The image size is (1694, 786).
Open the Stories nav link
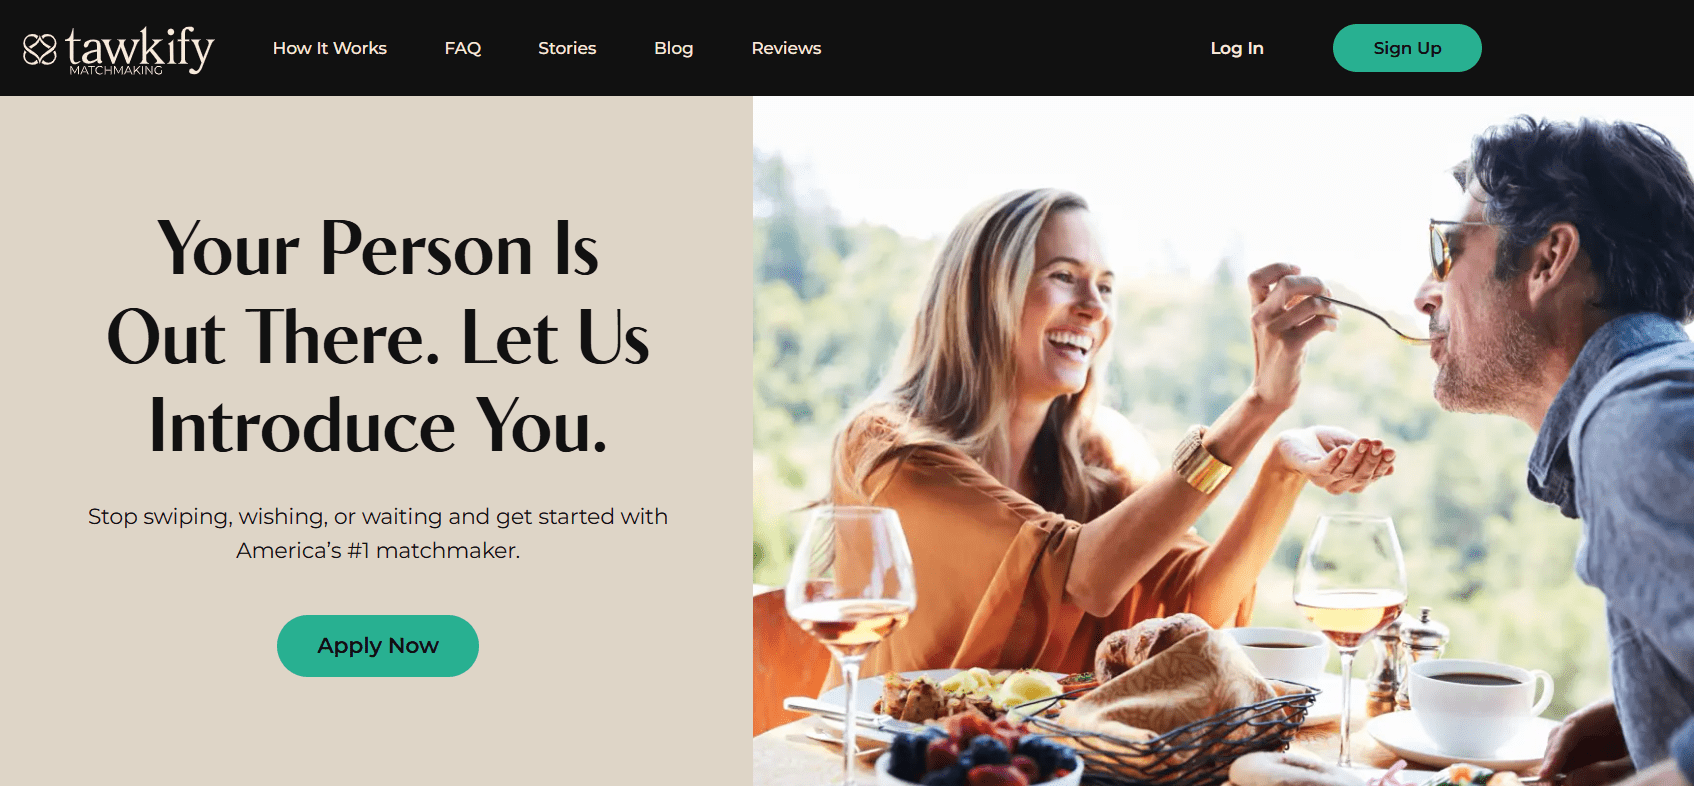pyautogui.click(x=567, y=48)
